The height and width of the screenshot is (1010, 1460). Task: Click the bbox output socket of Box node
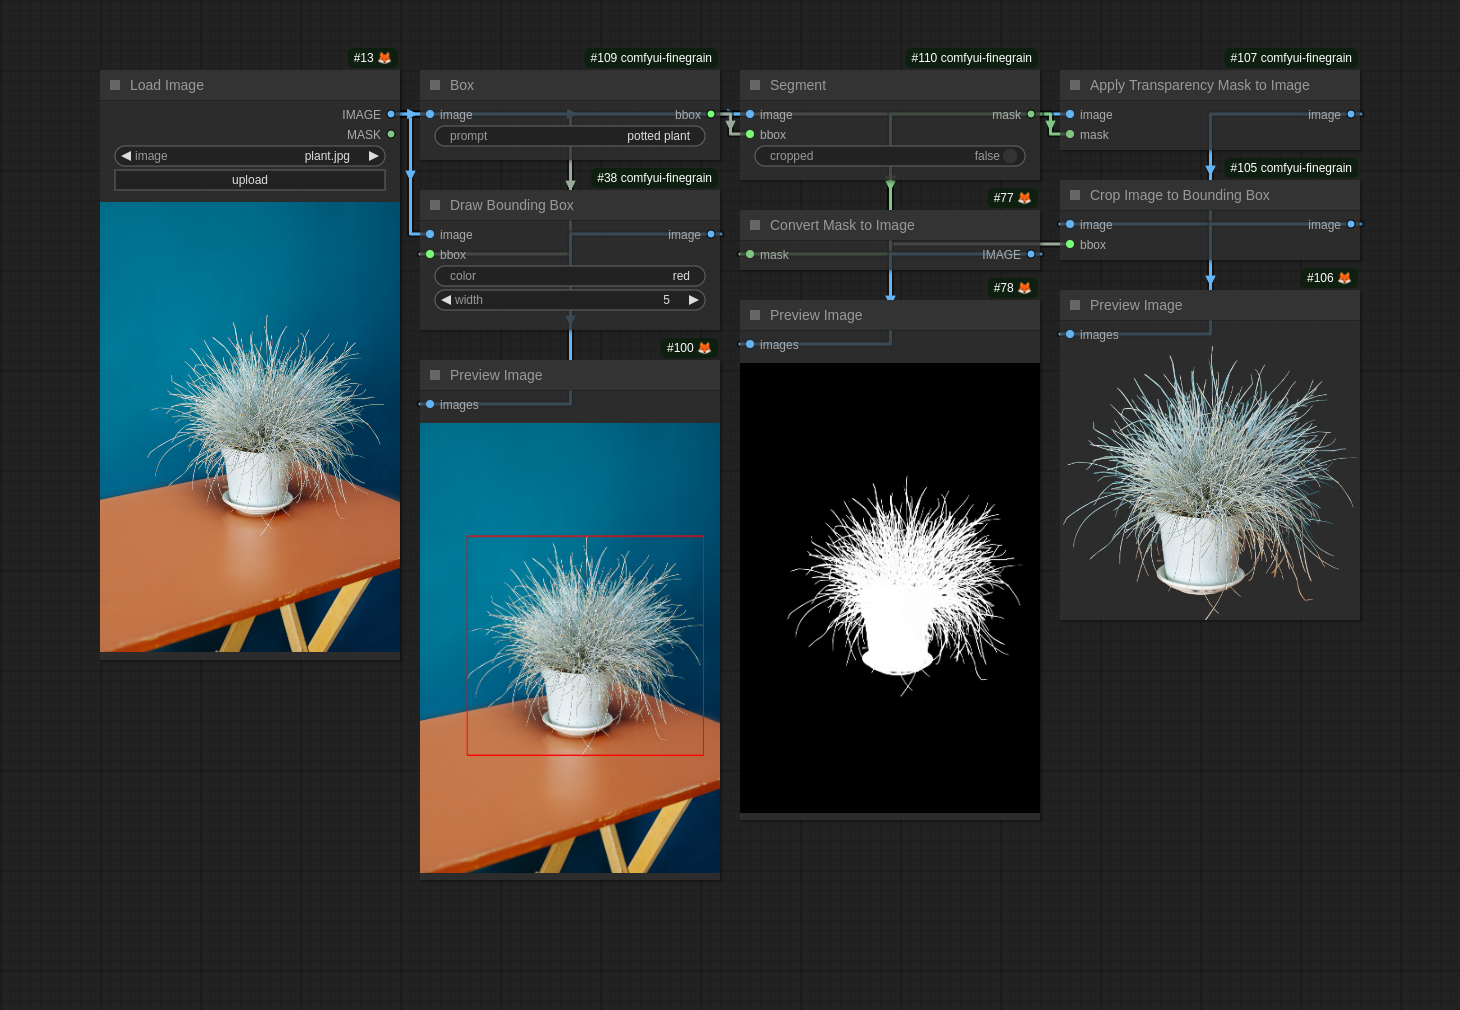point(711,114)
